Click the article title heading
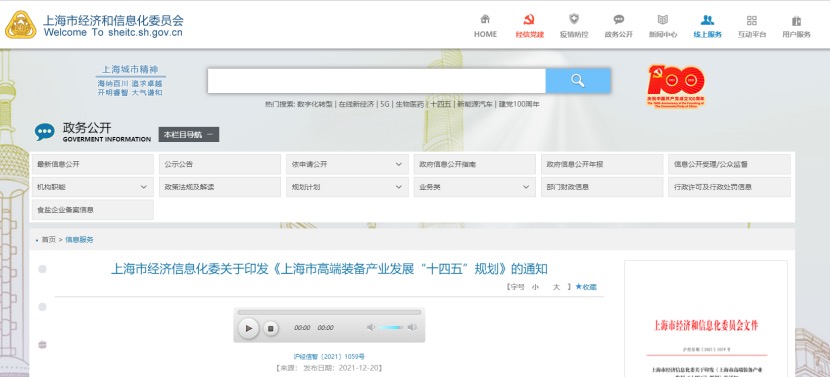830x377 pixels. pos(329,269)
